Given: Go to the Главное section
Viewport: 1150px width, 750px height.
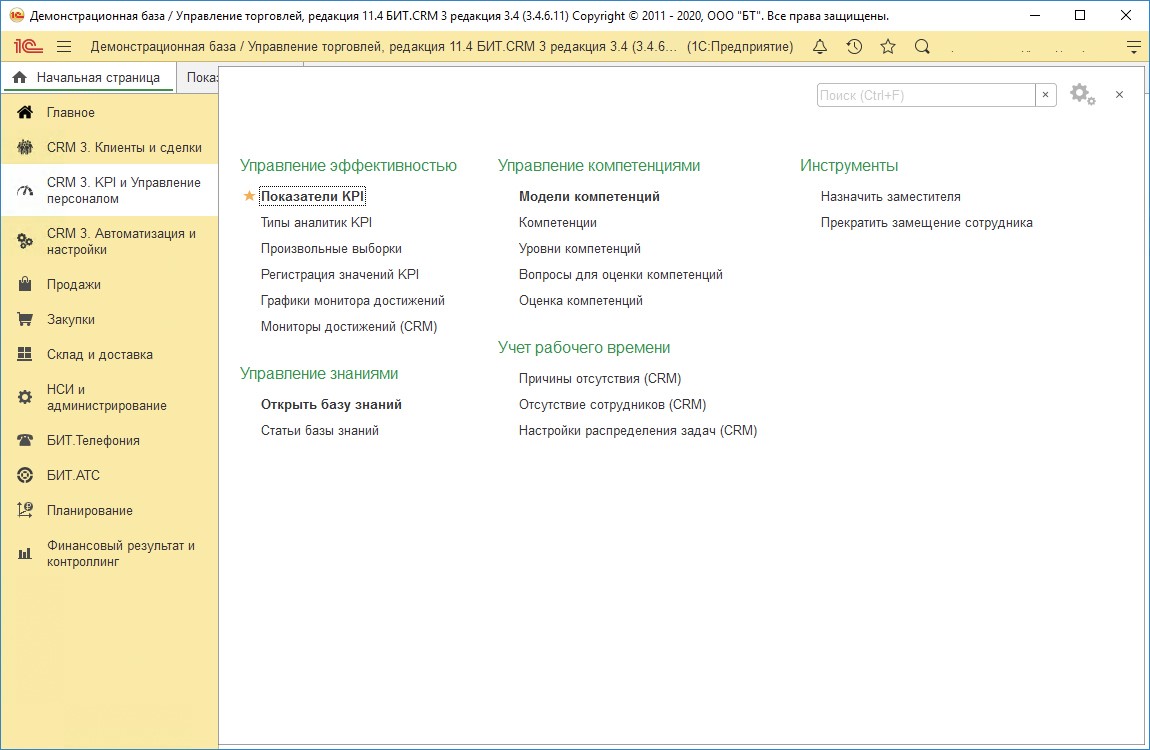Looking at the screenshot, I should 109,112.
